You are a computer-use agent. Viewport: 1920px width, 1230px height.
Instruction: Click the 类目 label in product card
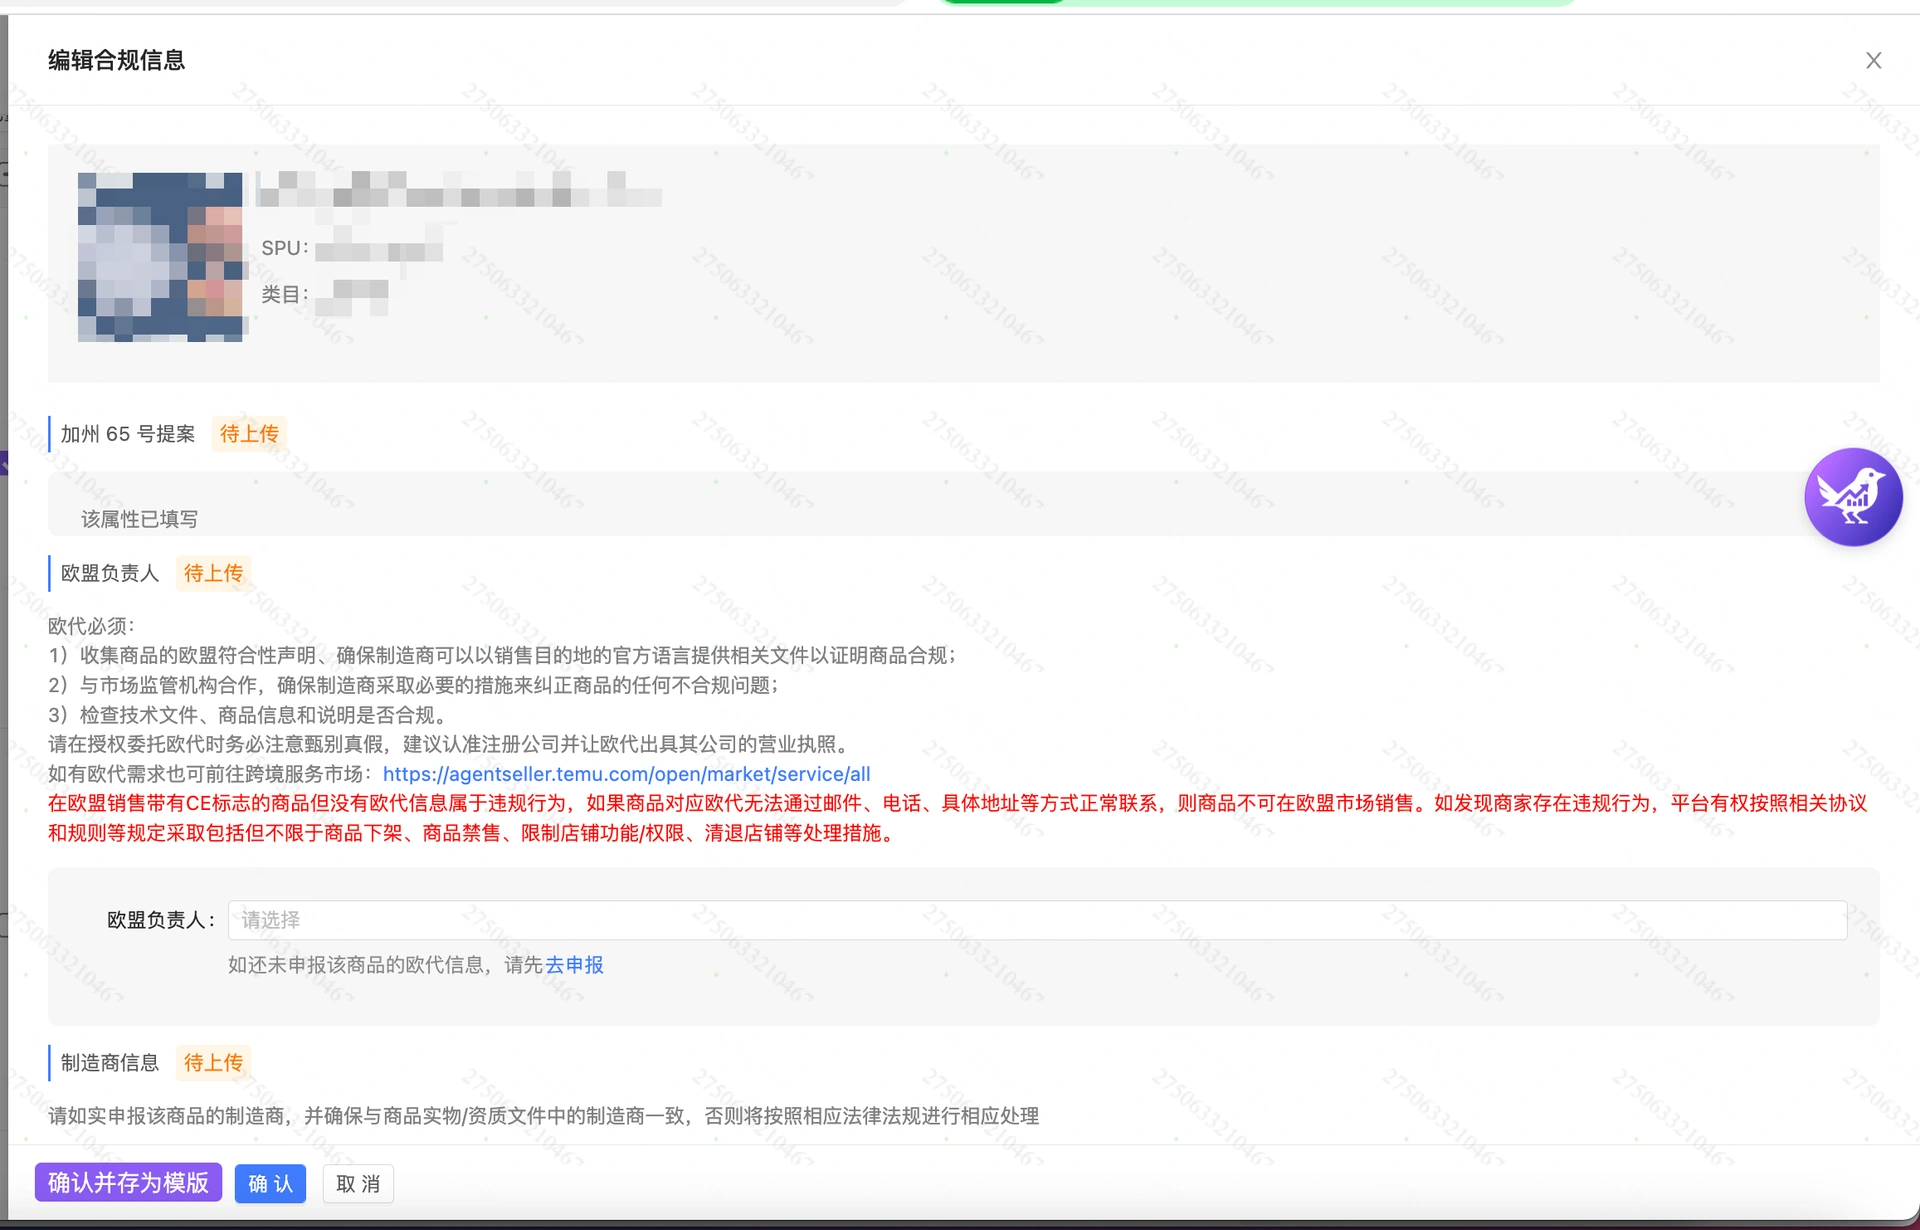click(x=285, y=294)
